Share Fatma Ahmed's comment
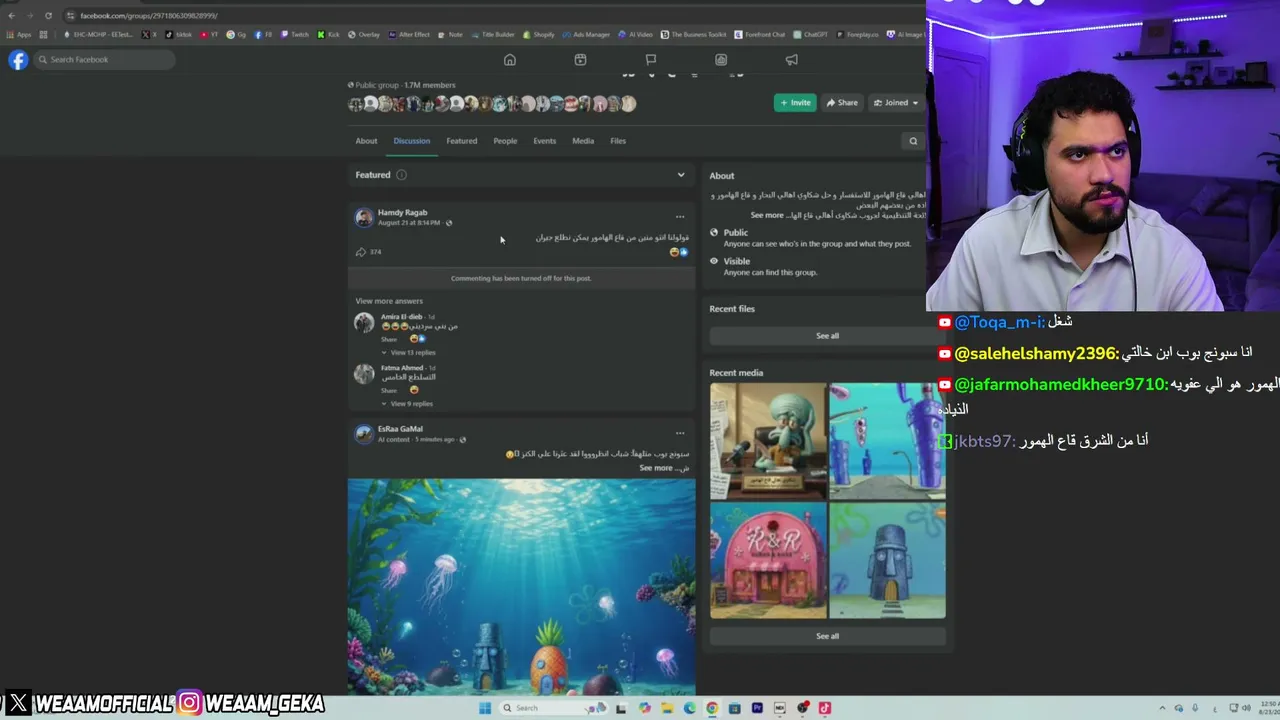The image size is (1280, 720). 389,390
